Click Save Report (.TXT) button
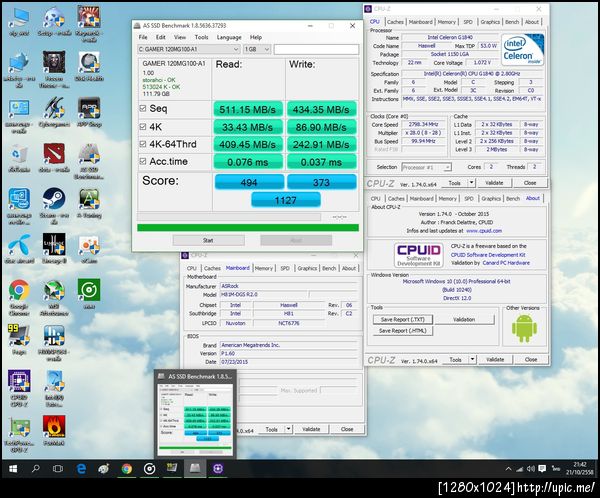Viewport: 600px width, 498px height. pos(403,320)
